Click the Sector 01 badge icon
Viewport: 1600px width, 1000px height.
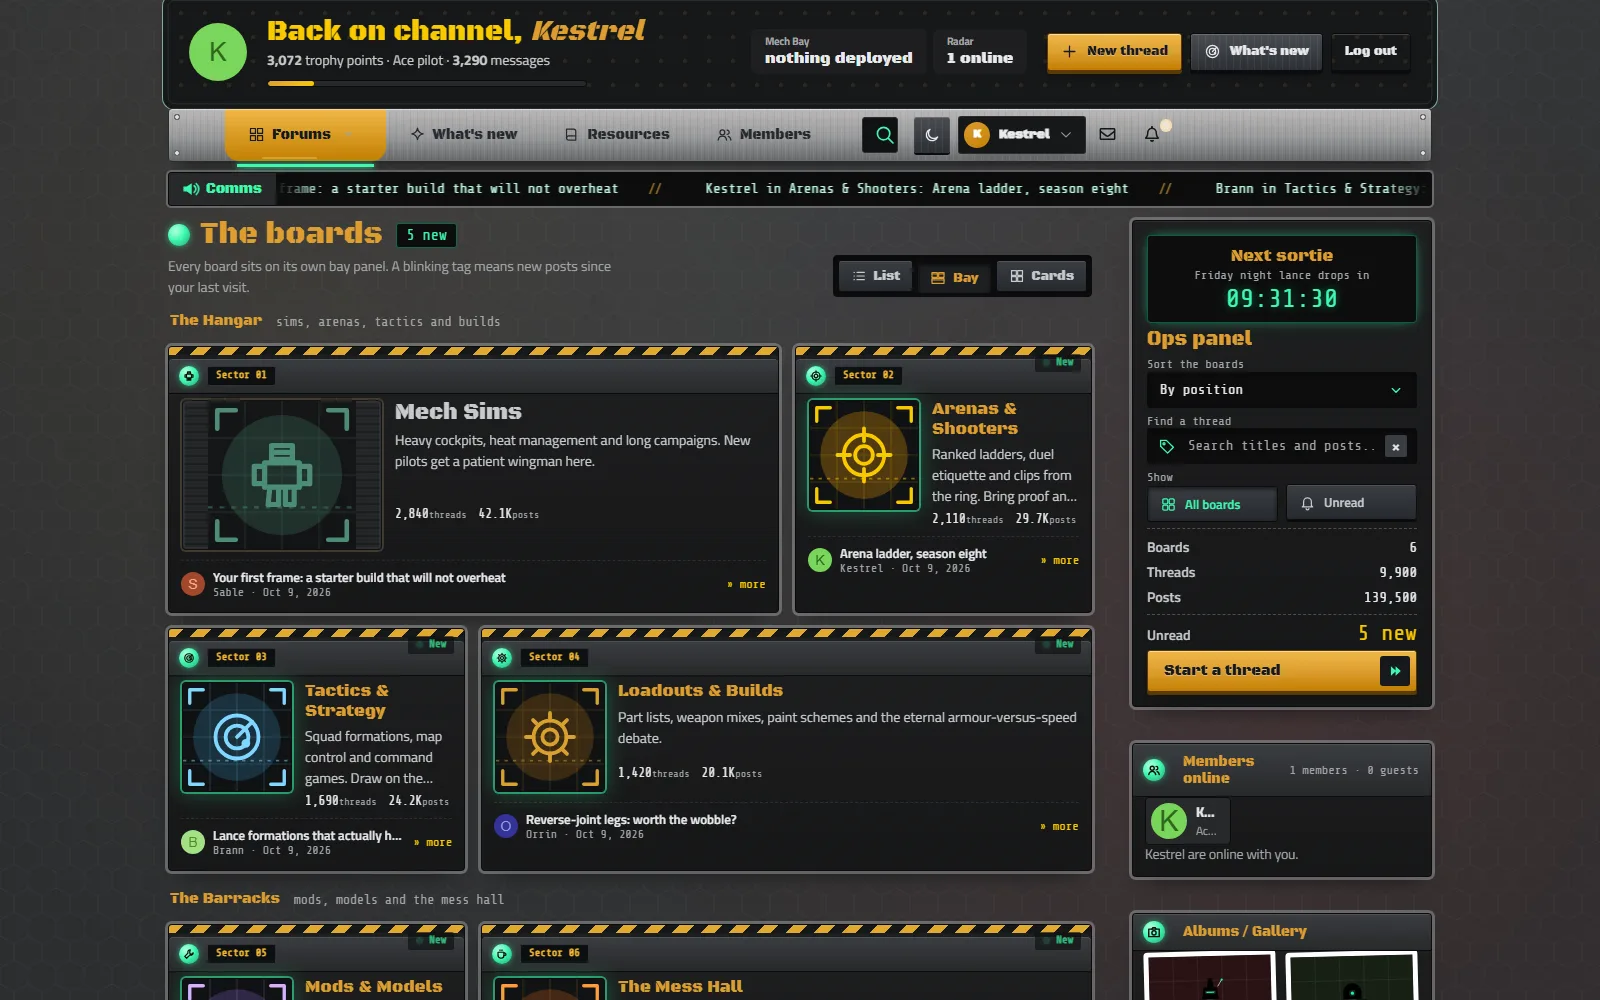(189, 375)
